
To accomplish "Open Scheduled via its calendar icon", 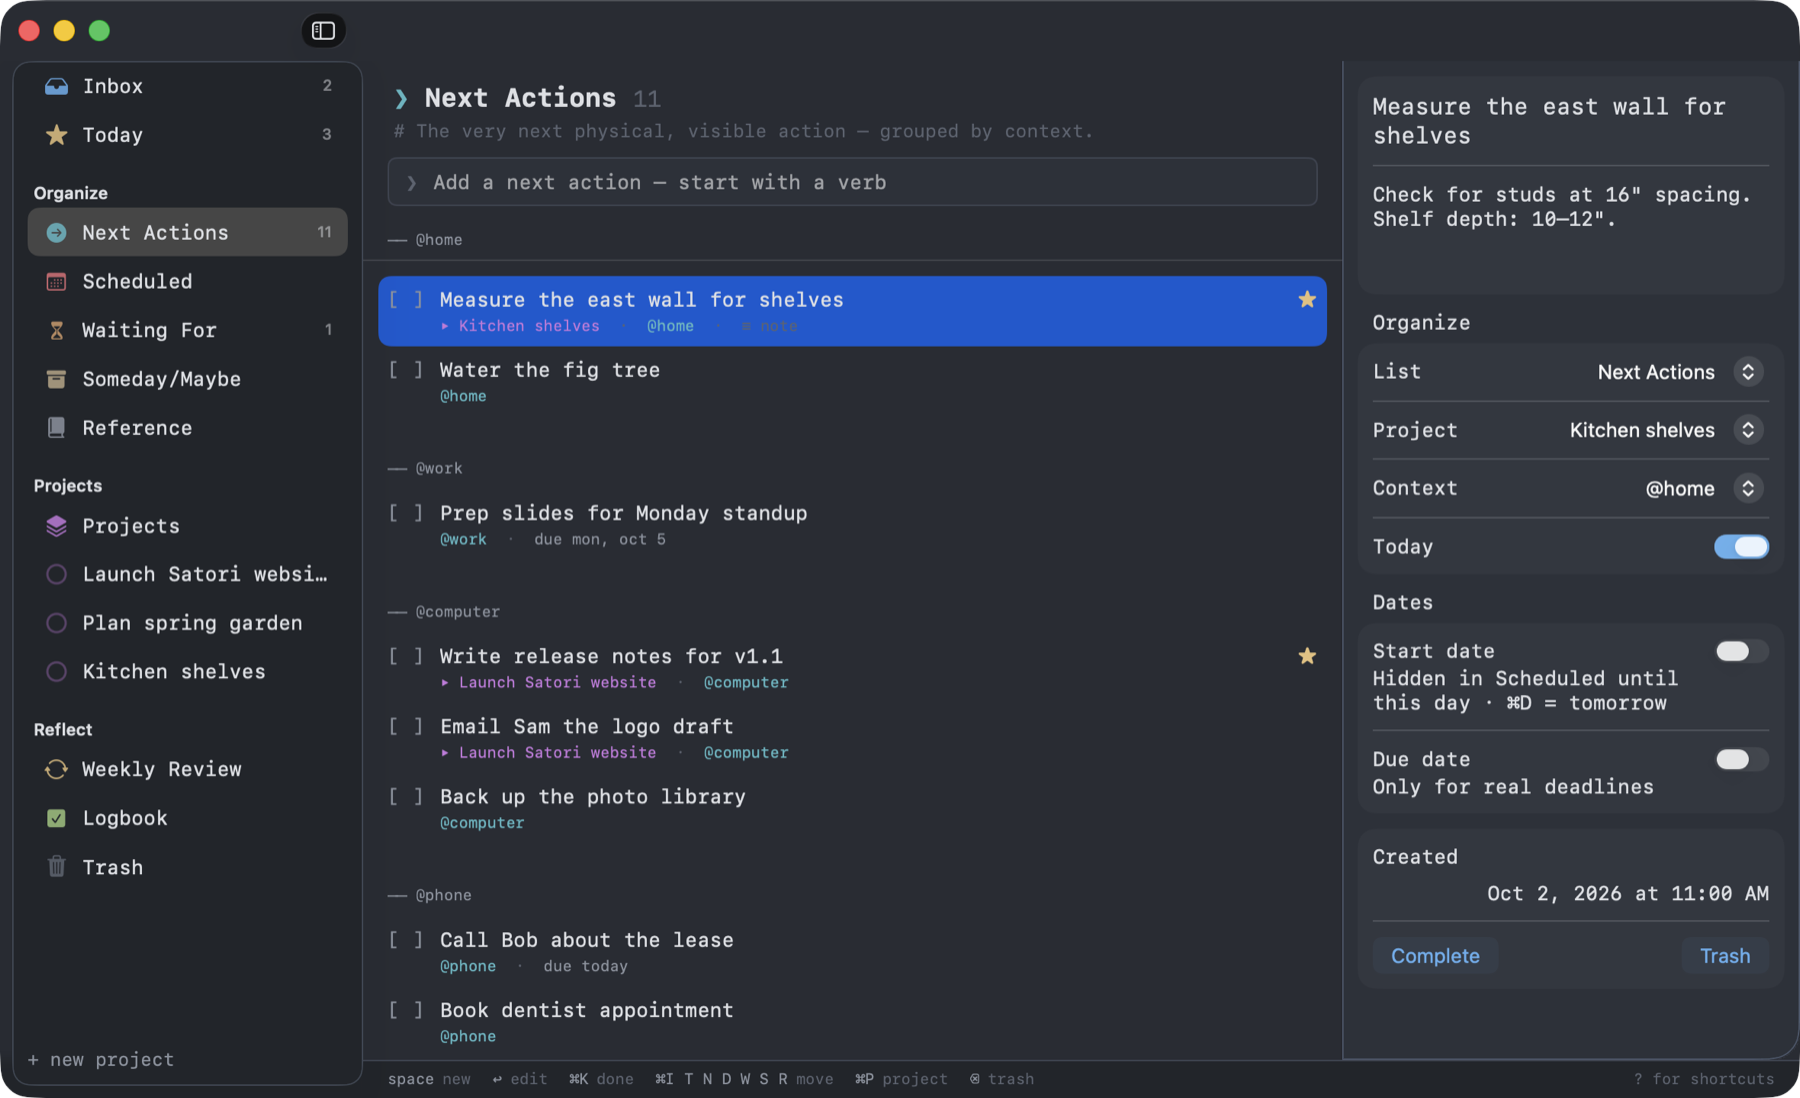I will [57, 281].
